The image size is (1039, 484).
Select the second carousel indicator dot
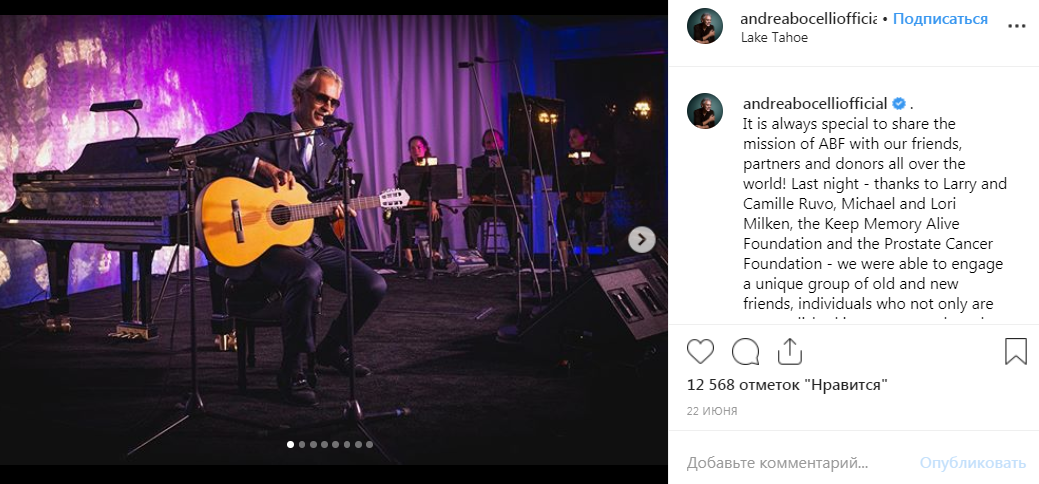[302, 444]
